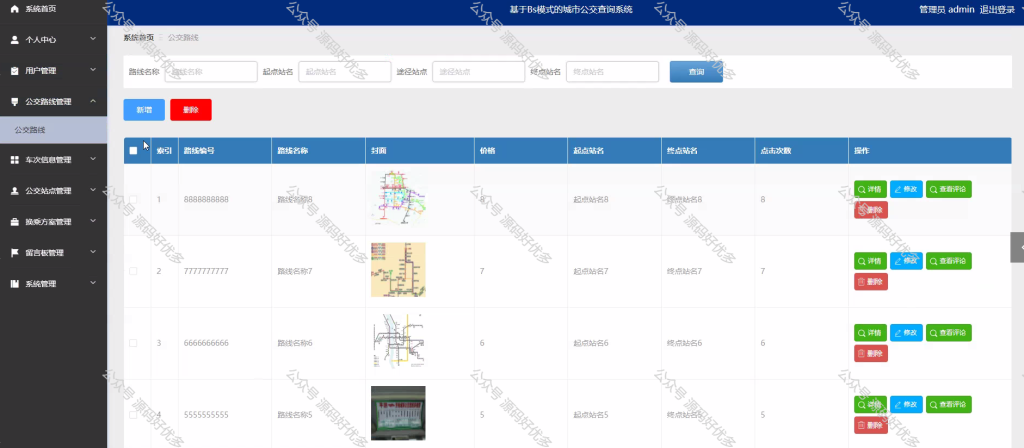Click 系统首页 in the breadcrumb
Screen dimensions: 1024x448
tap(138, 38)
